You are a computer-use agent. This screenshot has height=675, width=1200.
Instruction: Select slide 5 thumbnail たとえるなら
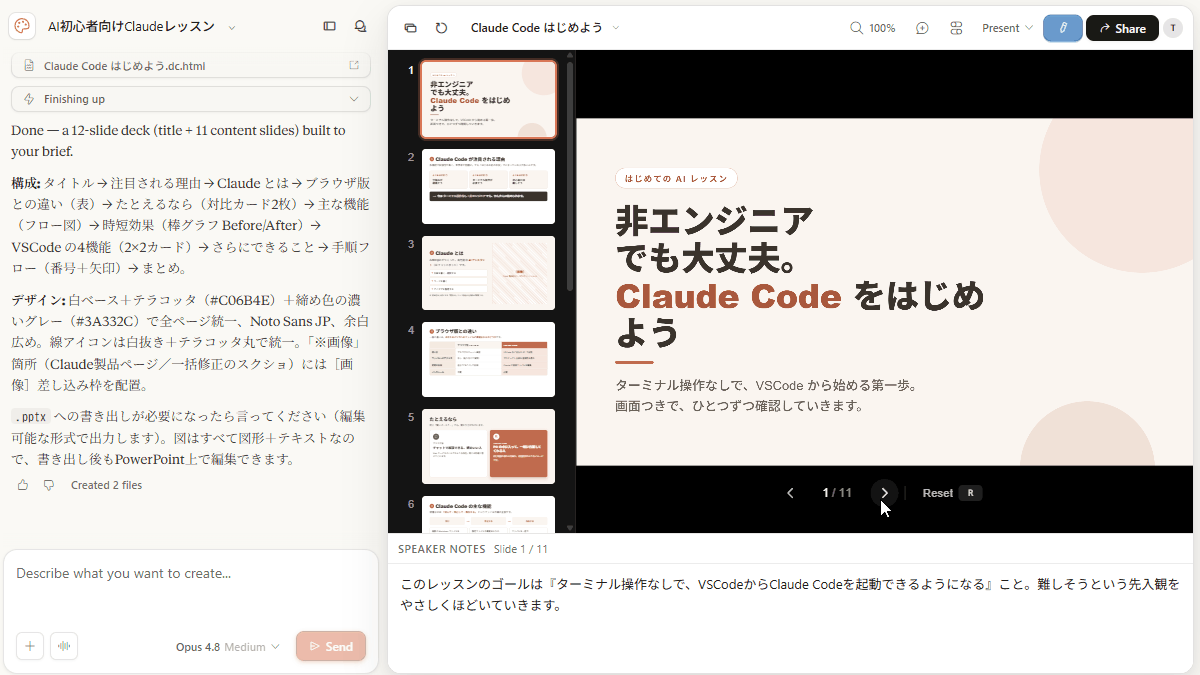click(x=488, y=446)
